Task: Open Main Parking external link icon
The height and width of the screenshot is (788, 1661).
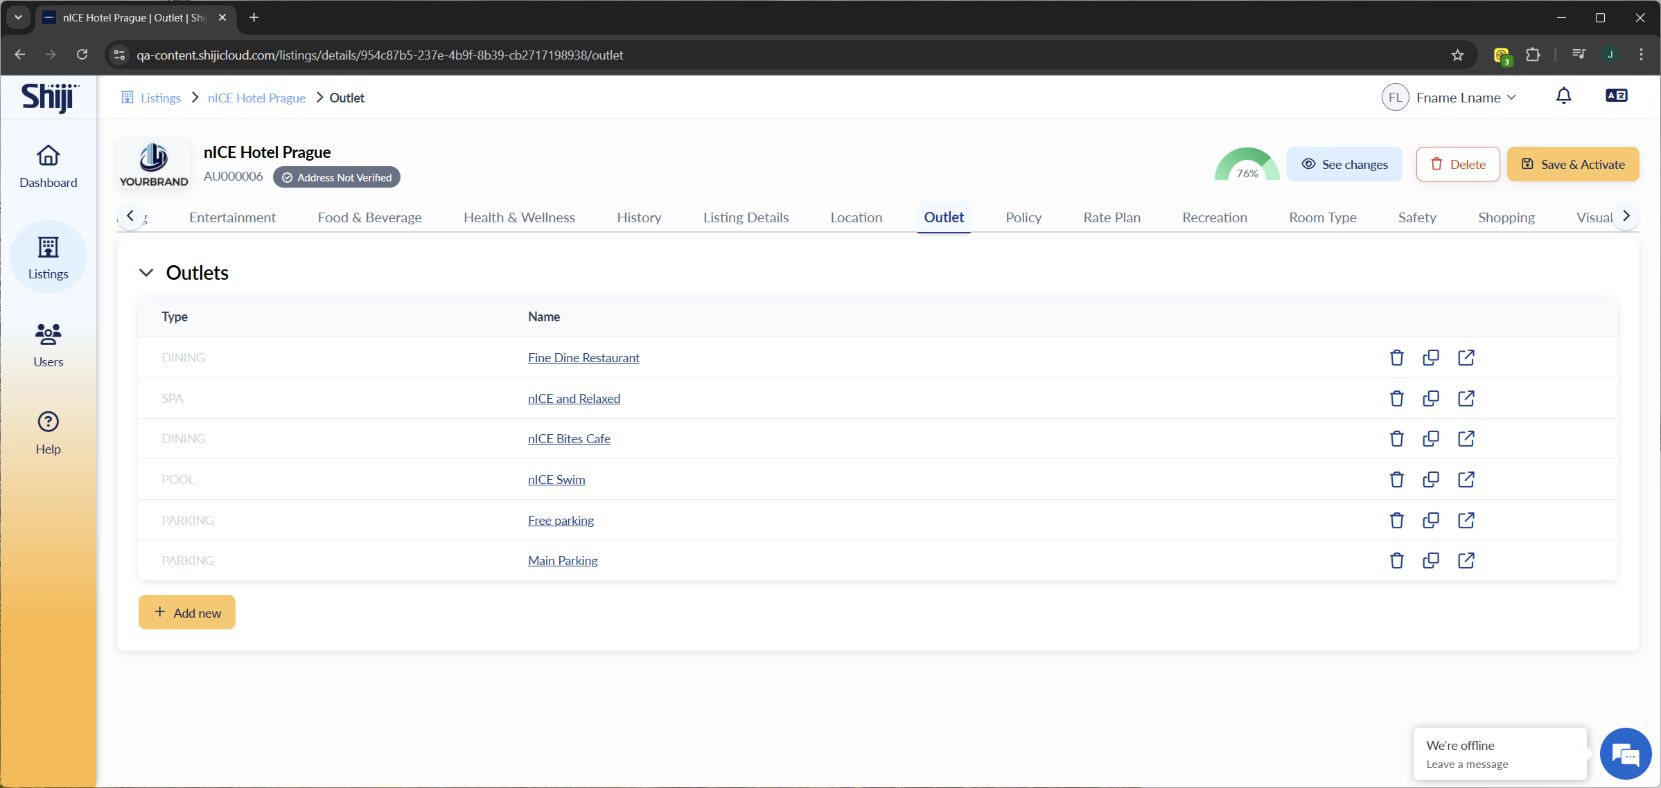Action: 1466,561
